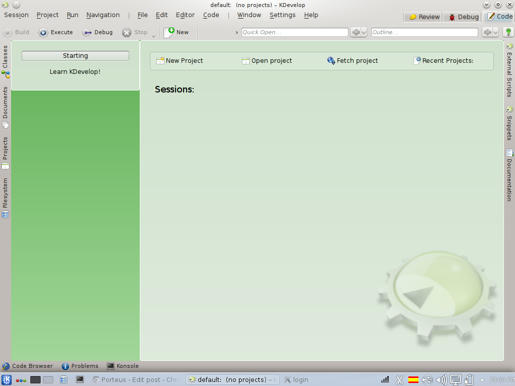This screenshot has height=386, width=515.
Task: Click the Stop toolbar icon
Action: 127,33
